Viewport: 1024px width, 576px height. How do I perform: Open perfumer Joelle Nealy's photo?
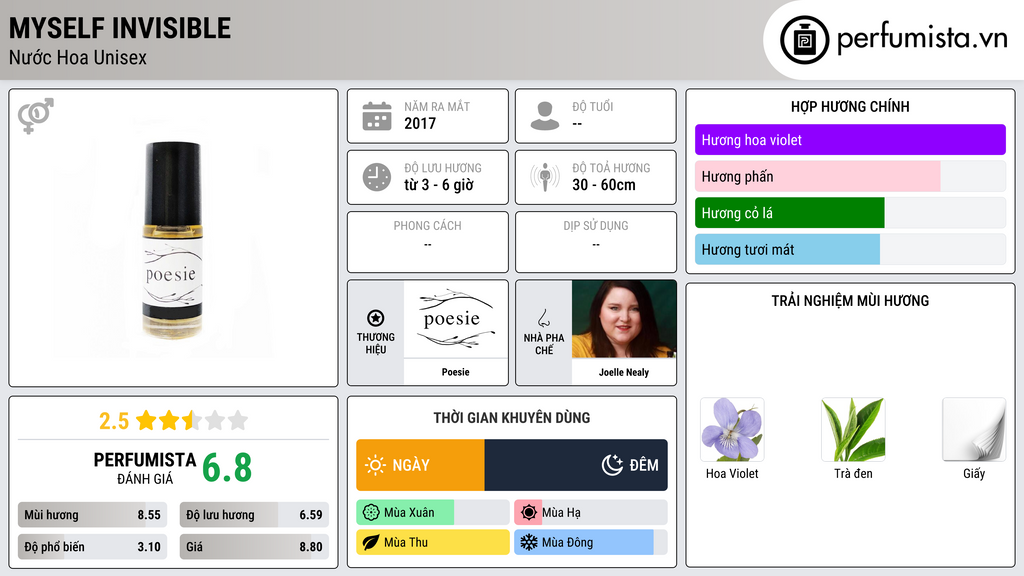coord(624,319)
